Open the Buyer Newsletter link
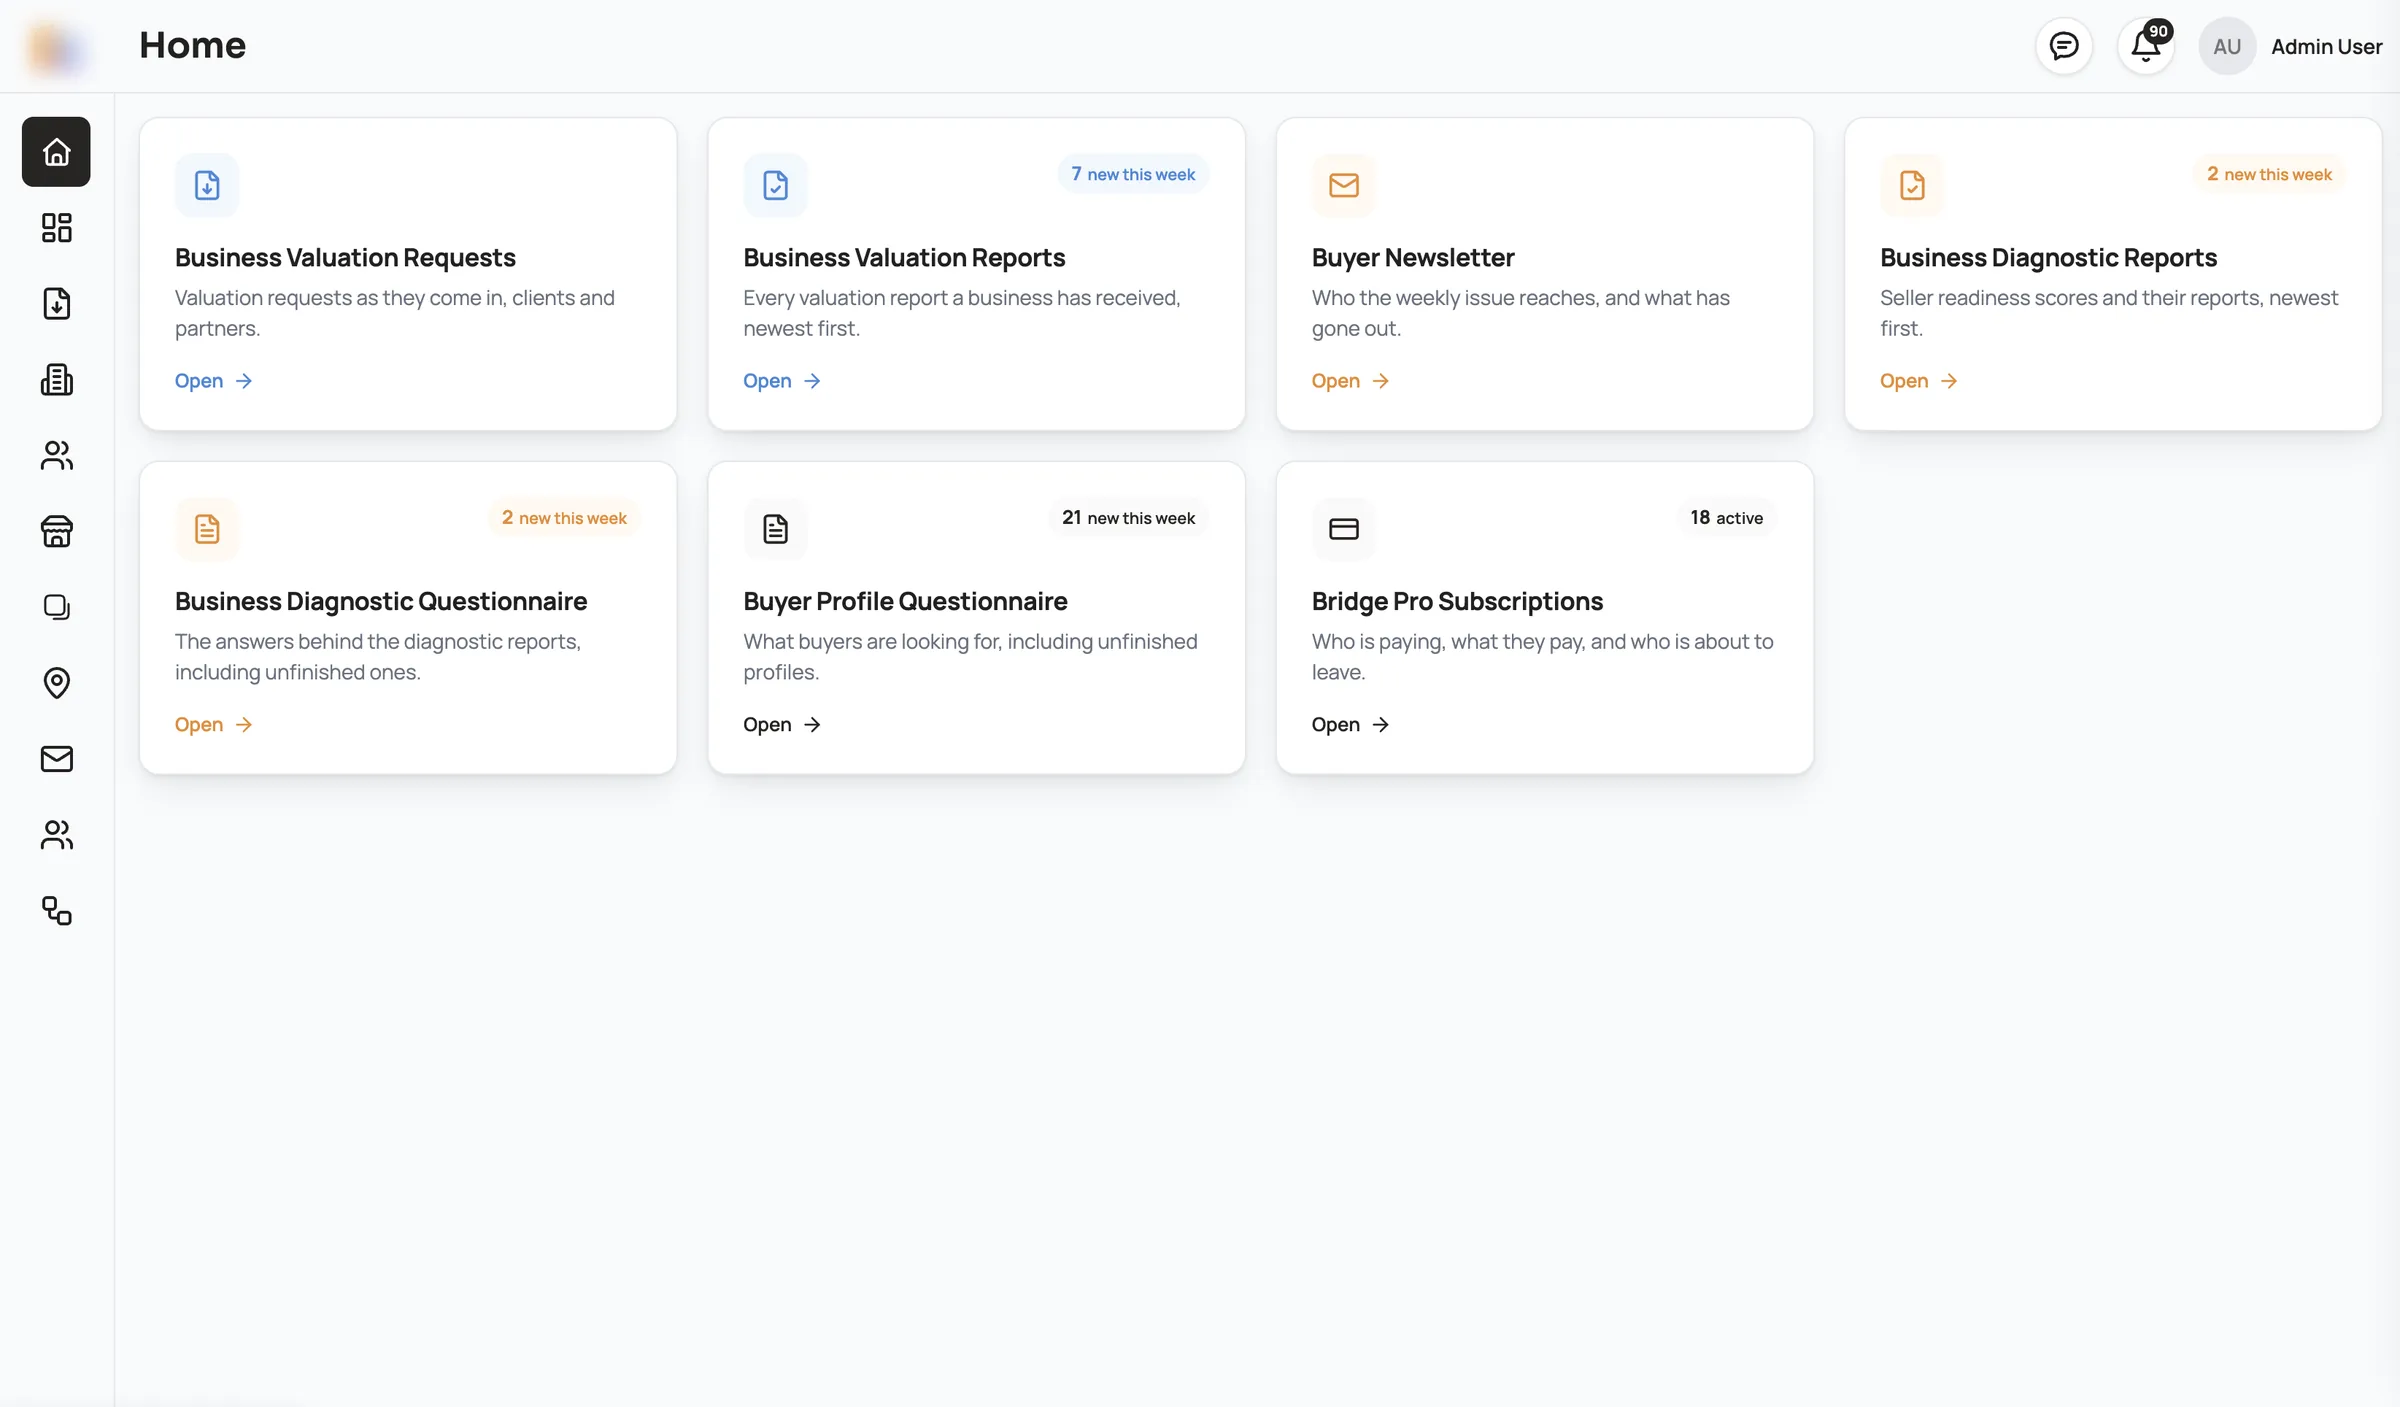Screen dimensions: 2400x1407 (1351, 381)
